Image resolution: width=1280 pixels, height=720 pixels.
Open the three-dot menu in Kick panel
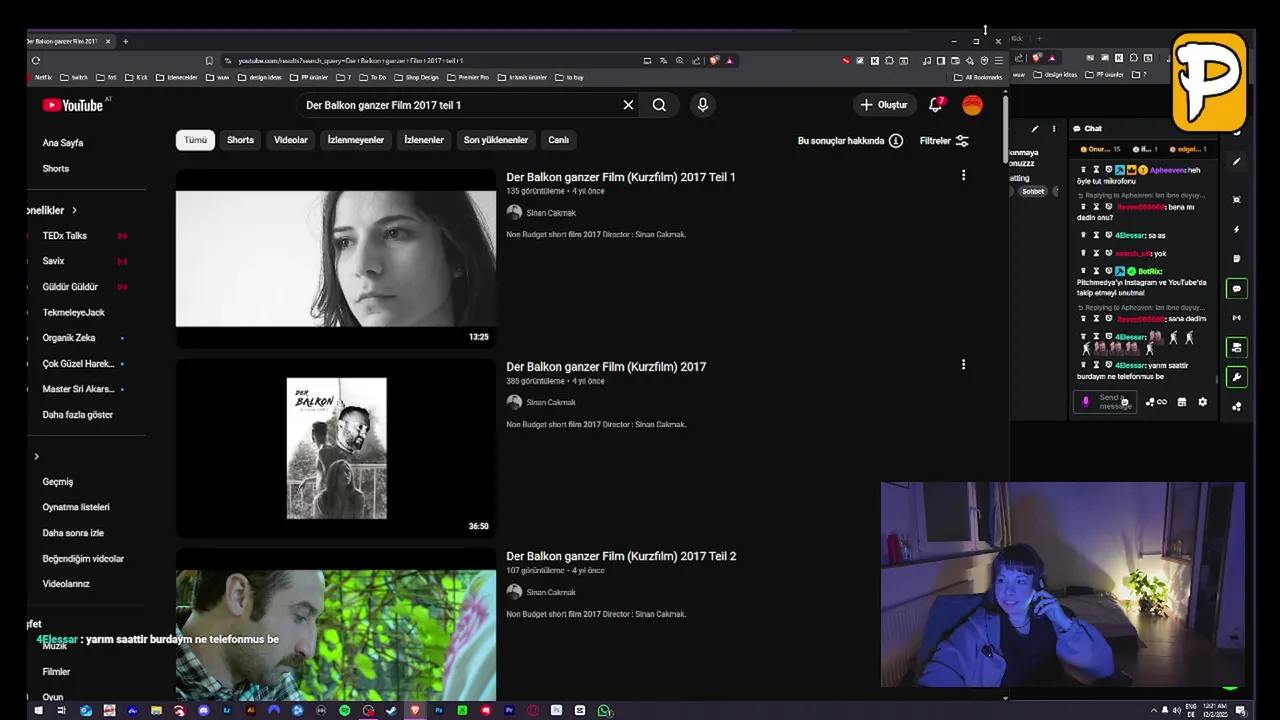tap(1053, 128)
